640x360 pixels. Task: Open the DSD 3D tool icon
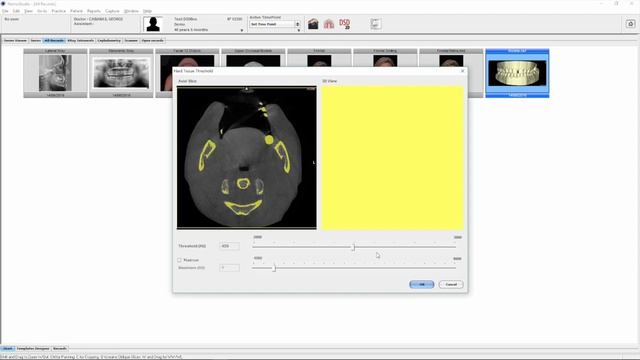tap(344, 24)
